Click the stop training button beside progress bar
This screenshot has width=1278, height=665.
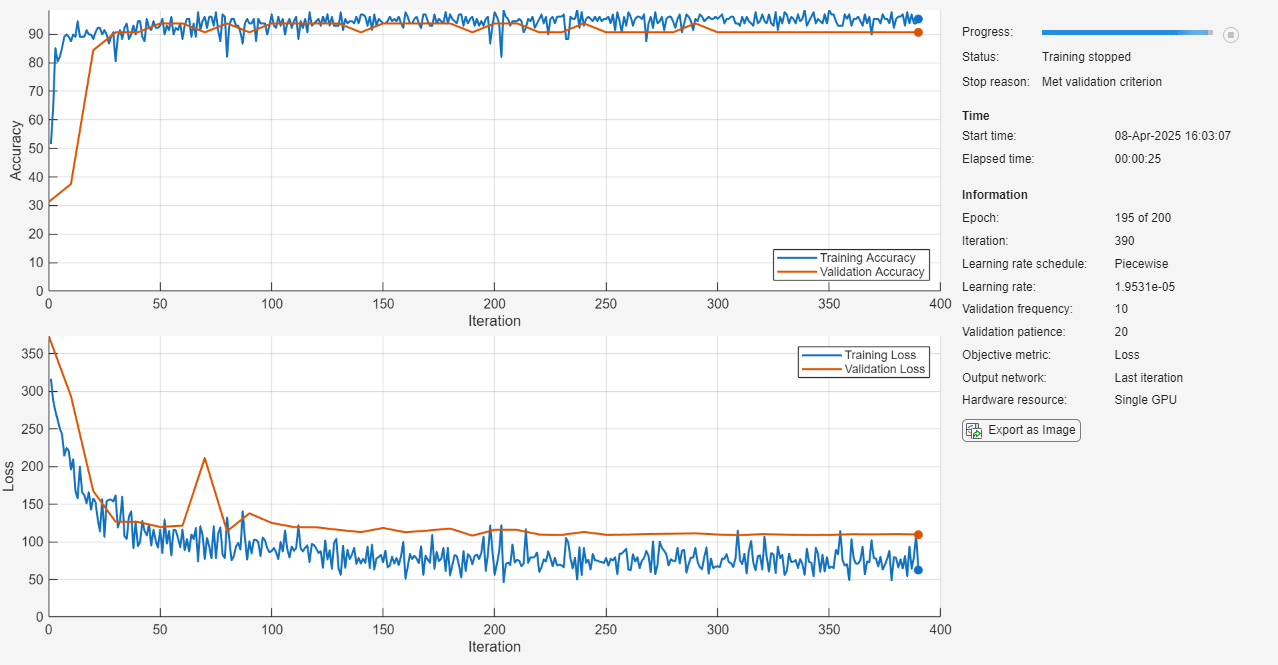point(1231,34)
